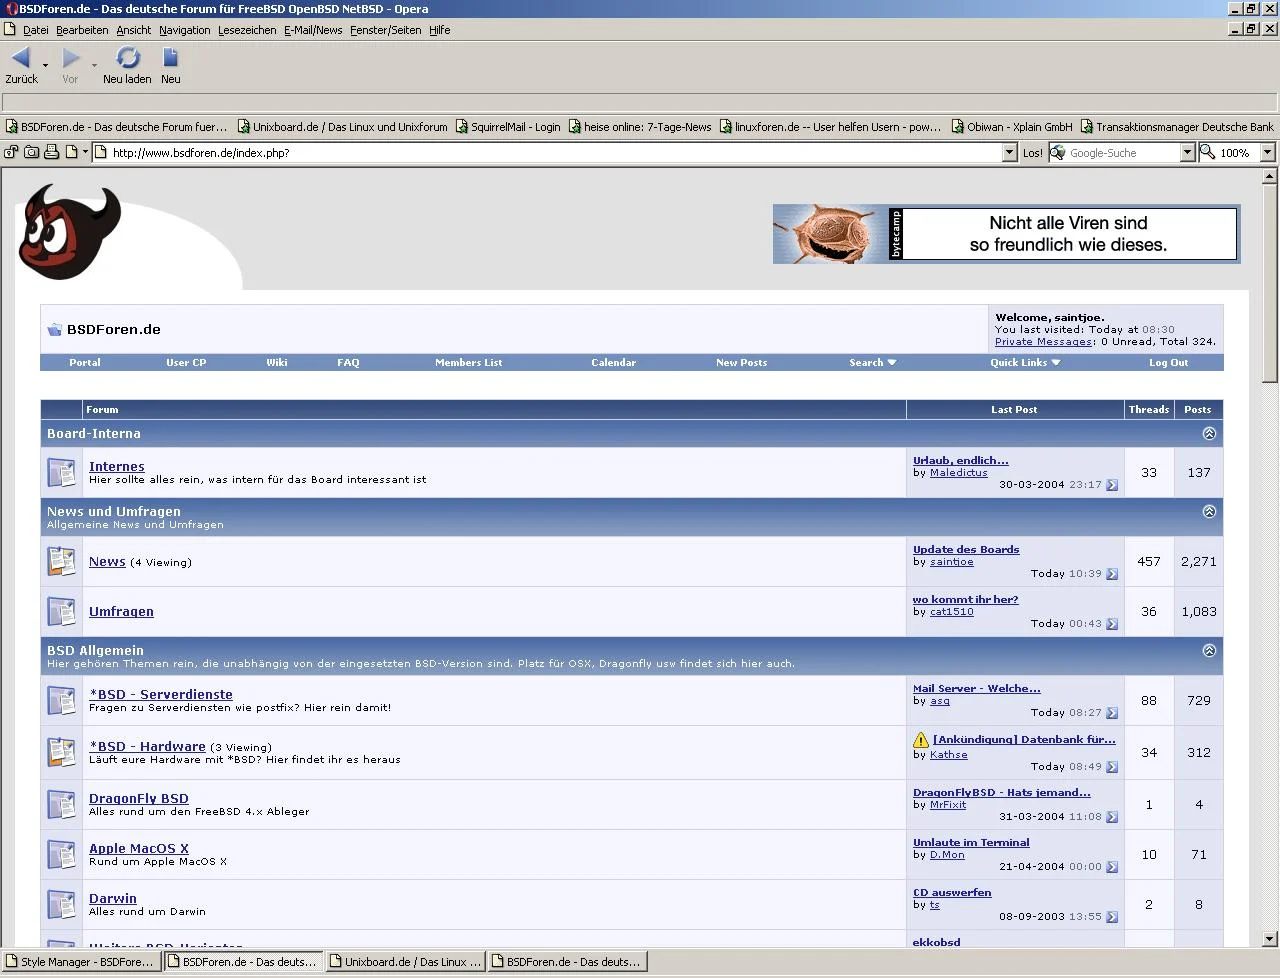Viewport: 1280px width, 978px height.
Task: Open the *BSD - Hardware forum
Action: pos(147,747)
